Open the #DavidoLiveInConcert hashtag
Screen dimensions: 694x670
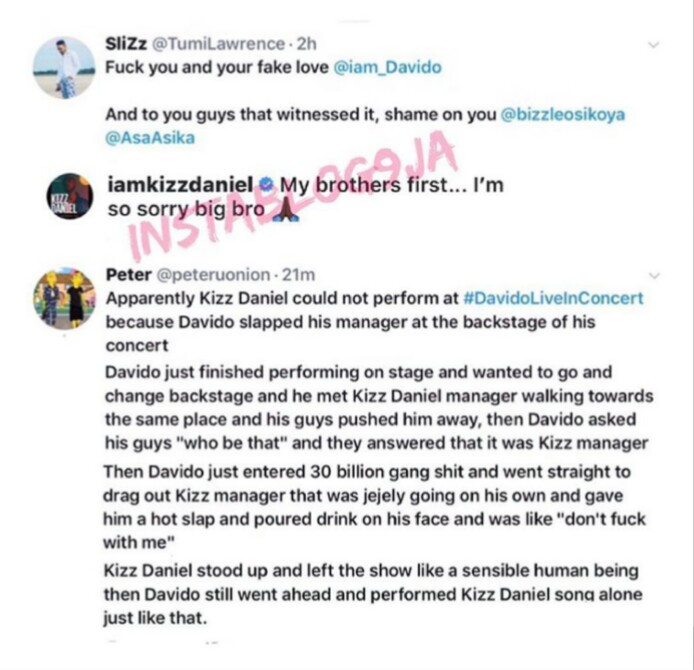click(553, 298)
